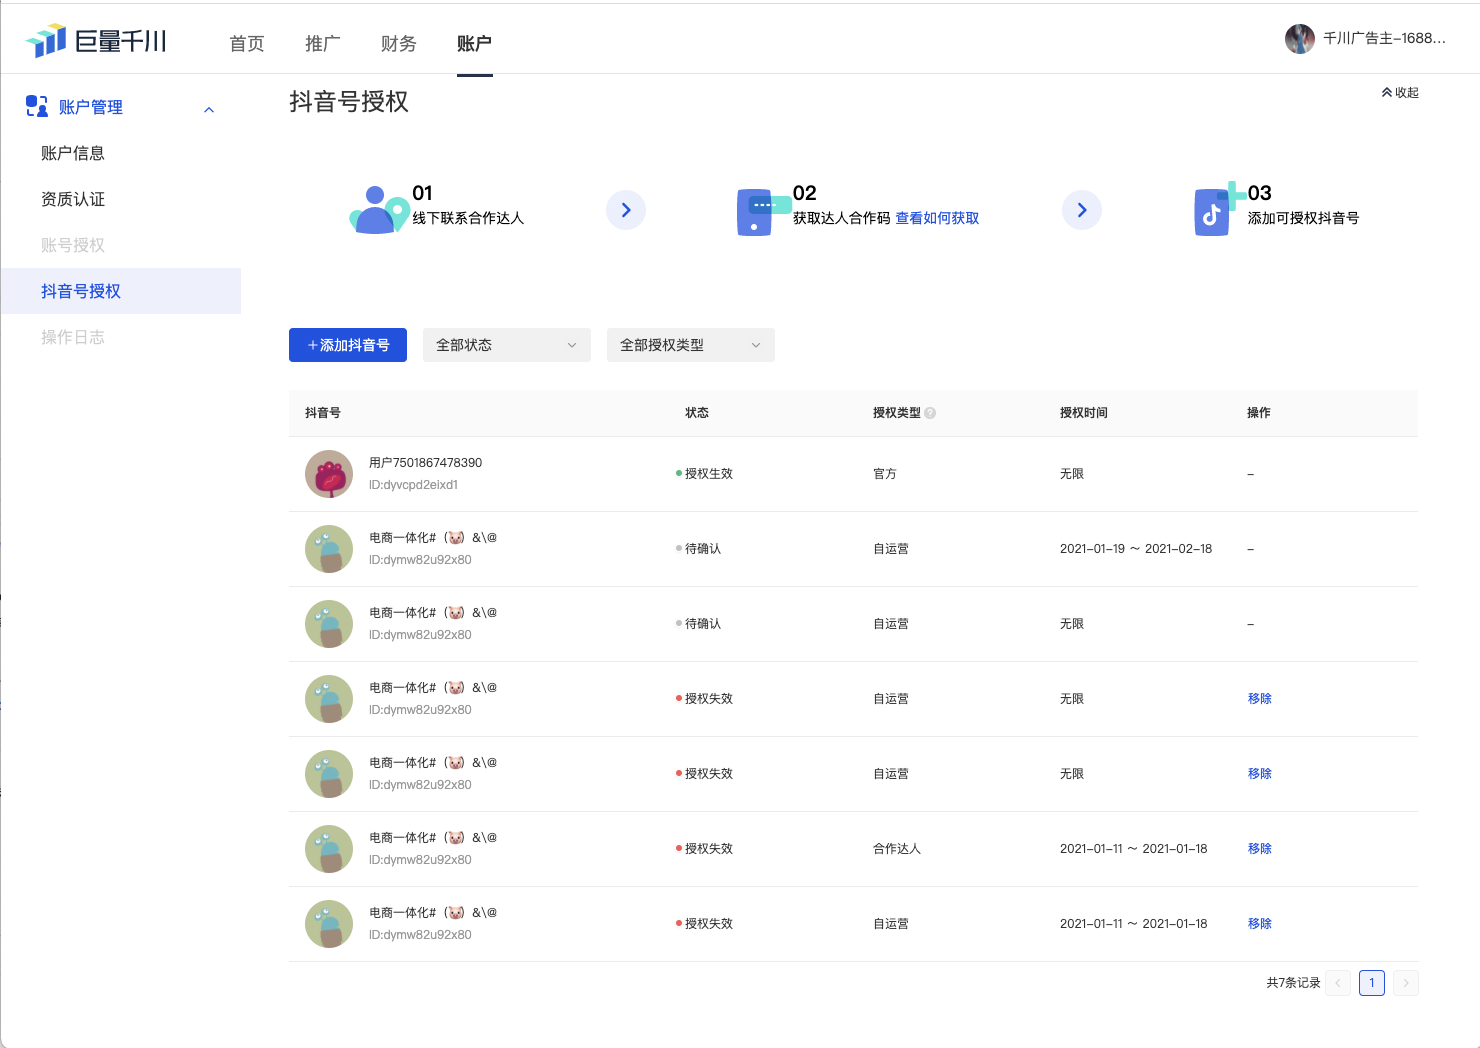Image resolution: width=1480 pixels, height=1048 pixels.
Task: Open 资质认证 in the sidebar
Action: tap(73, 199)
